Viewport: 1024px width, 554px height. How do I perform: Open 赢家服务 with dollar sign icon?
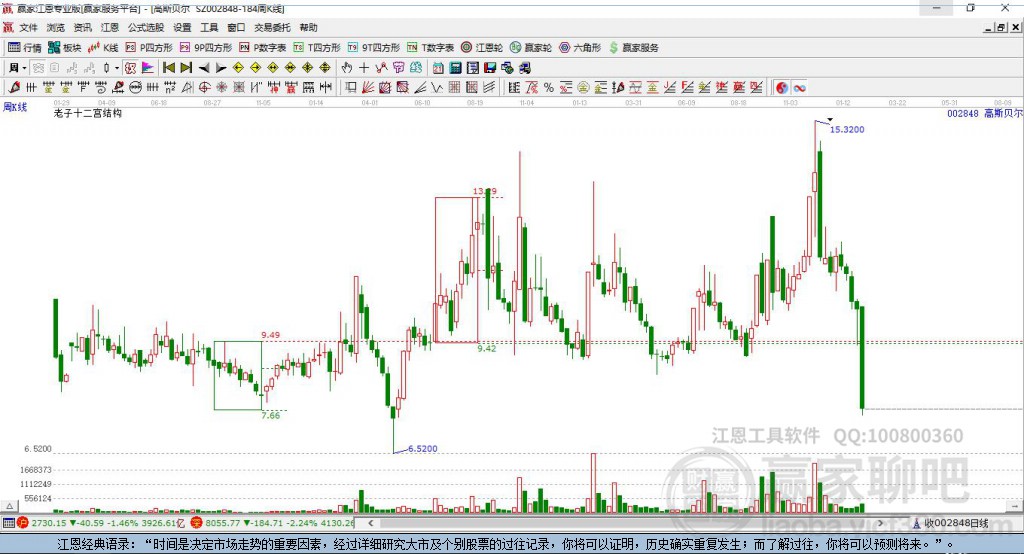point(633,48)
